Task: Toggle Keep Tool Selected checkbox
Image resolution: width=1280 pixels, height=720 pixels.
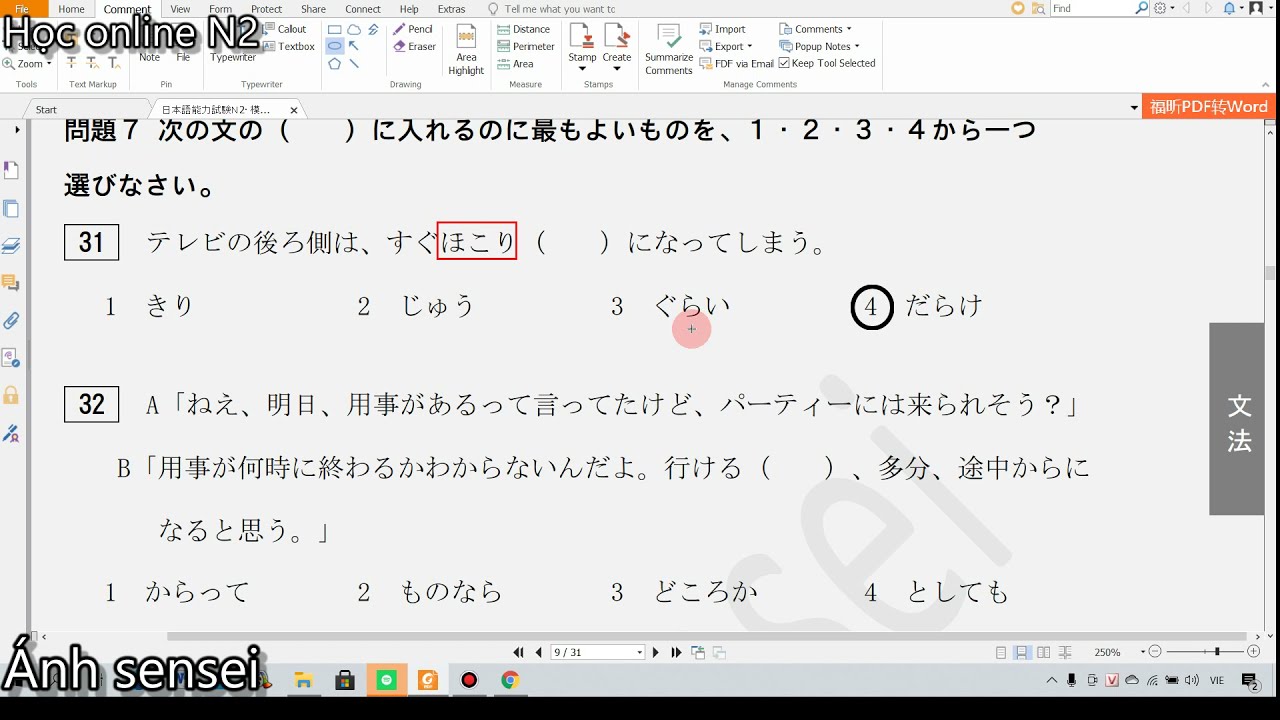Action: (784, 63)
